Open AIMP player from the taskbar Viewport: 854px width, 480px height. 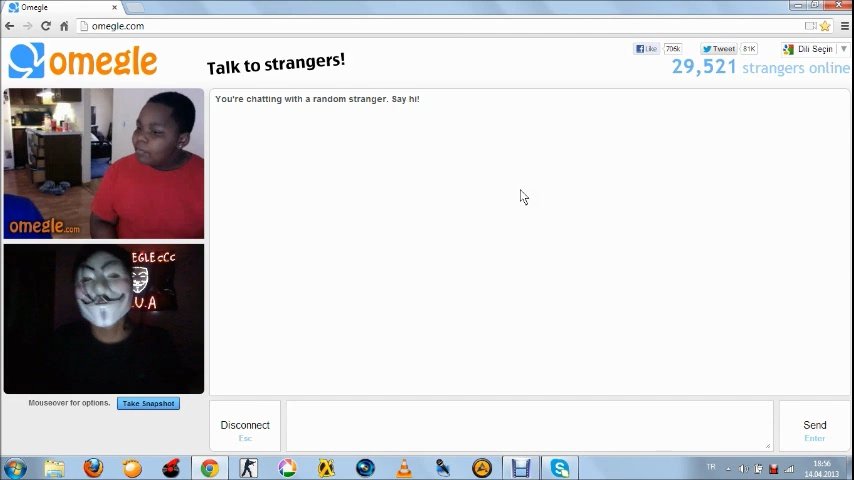click(482, 468)
